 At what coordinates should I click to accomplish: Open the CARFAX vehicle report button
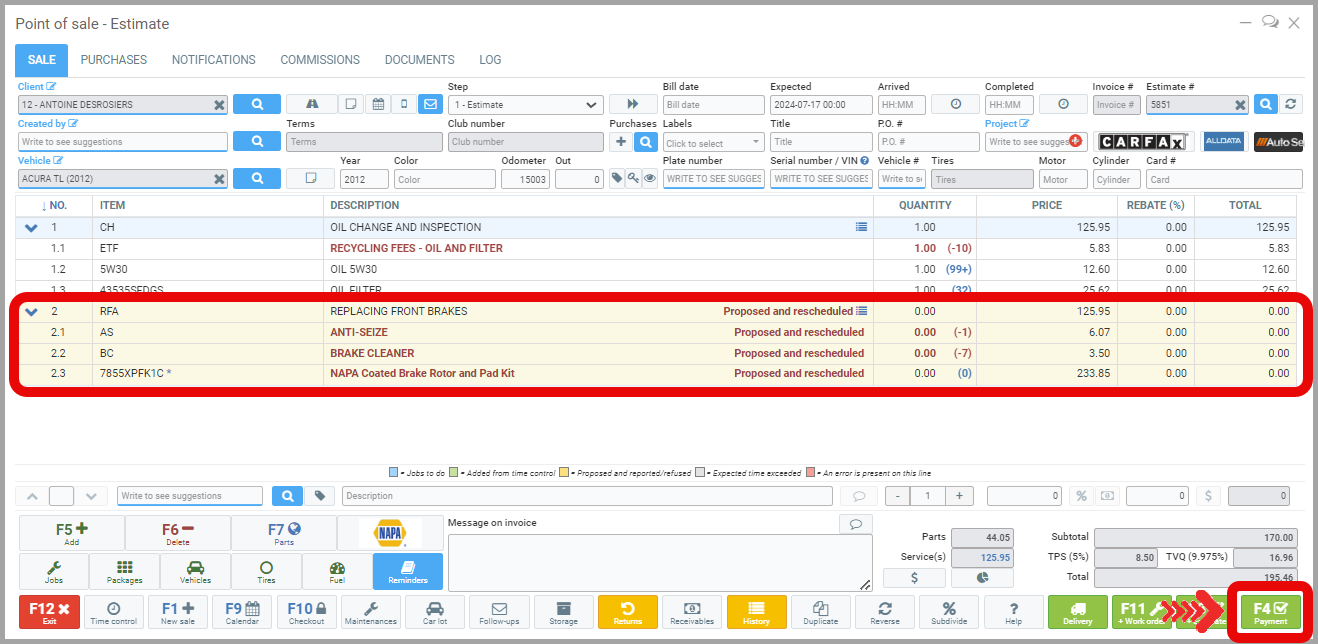tap(1145, 142)
